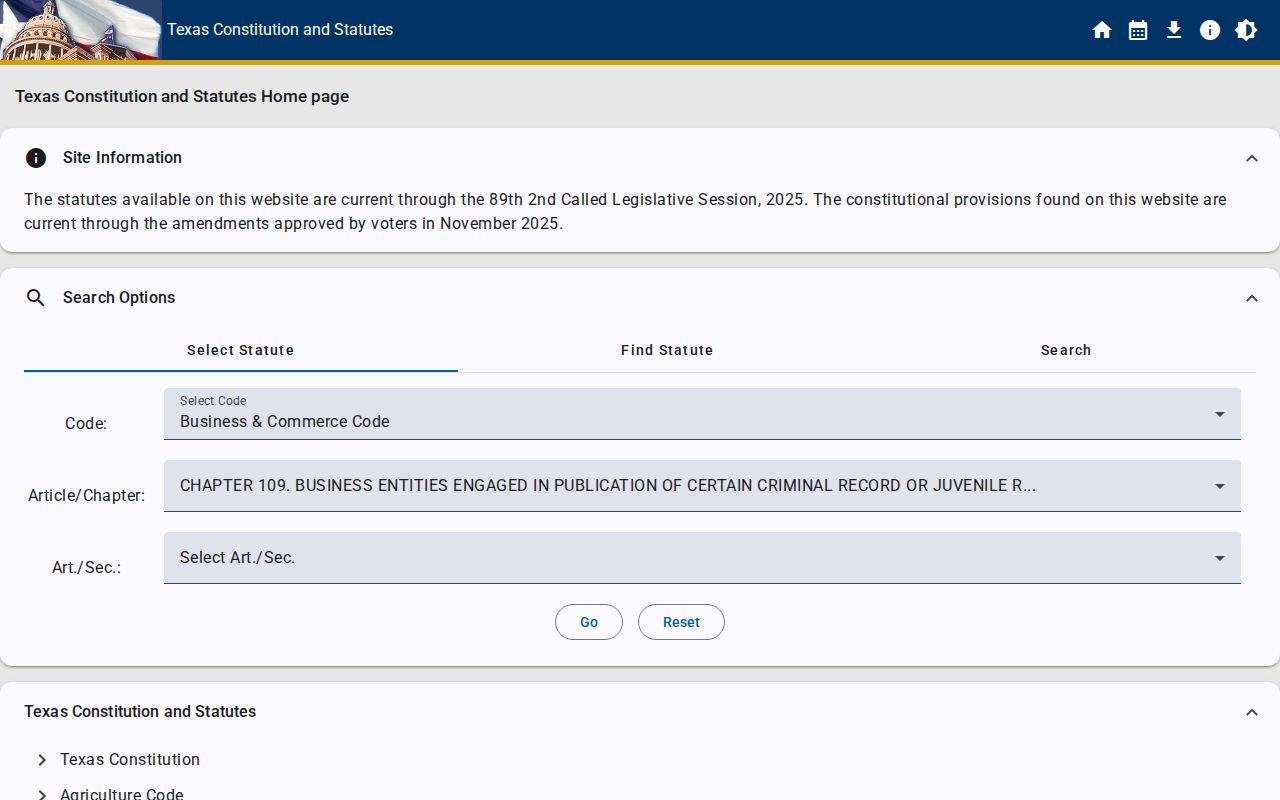
Task: Switch to Select Statute tab
Action: 241,350
